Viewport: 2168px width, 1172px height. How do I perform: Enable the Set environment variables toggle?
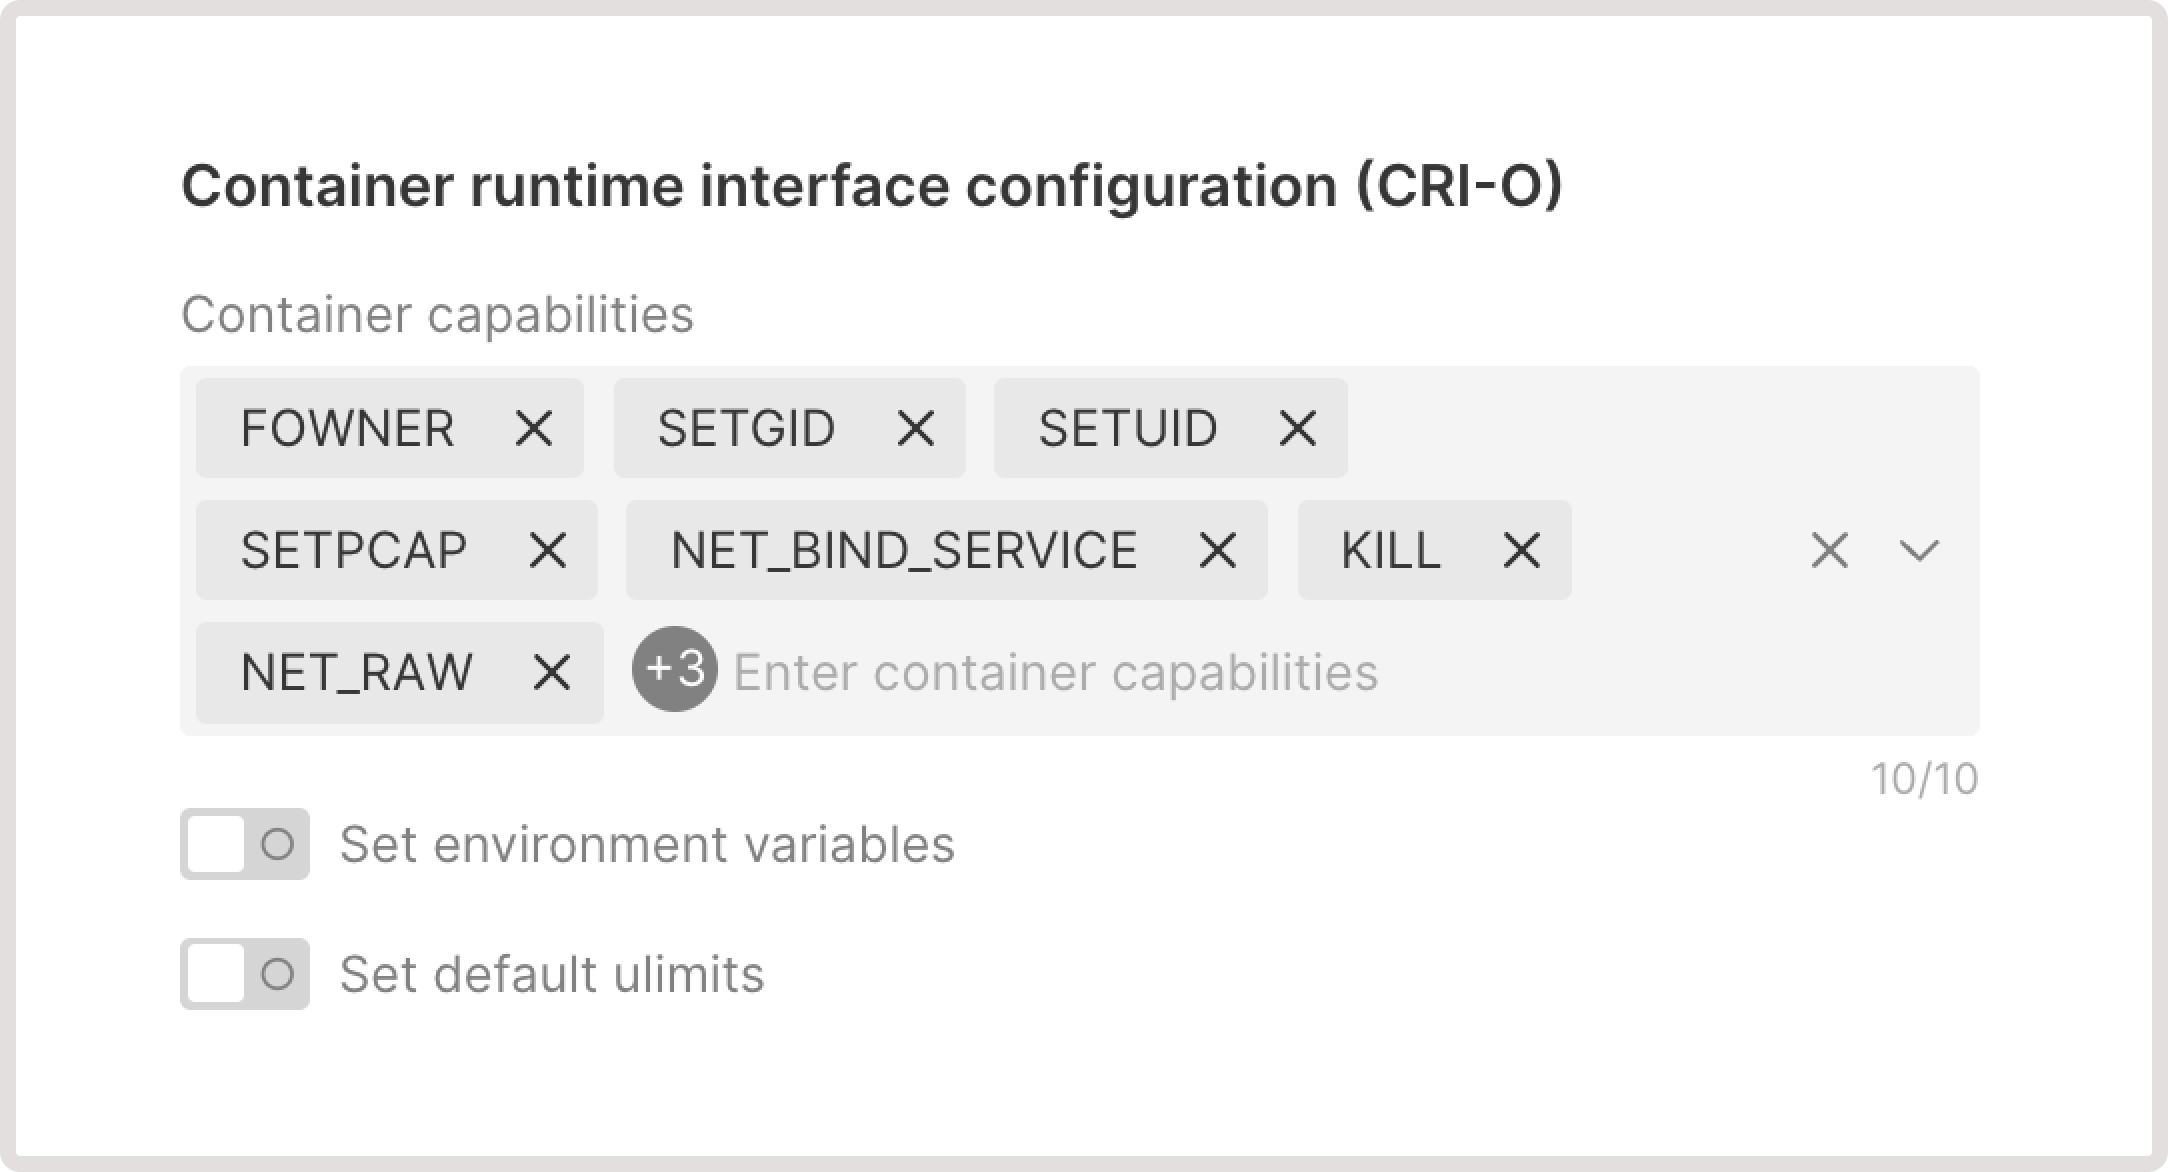tap(244, 845)
